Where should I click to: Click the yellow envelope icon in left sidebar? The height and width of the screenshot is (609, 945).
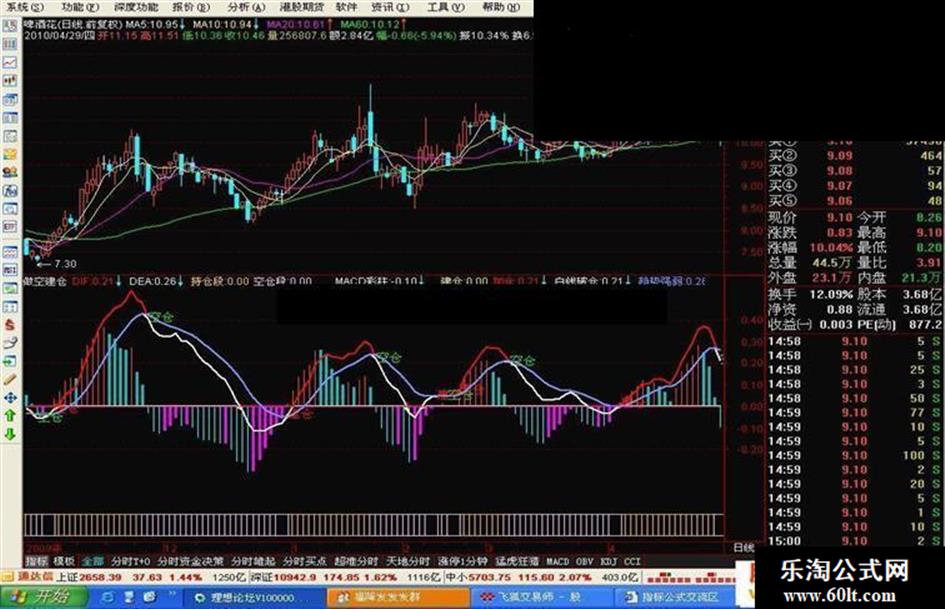click(x=10, y=154)
